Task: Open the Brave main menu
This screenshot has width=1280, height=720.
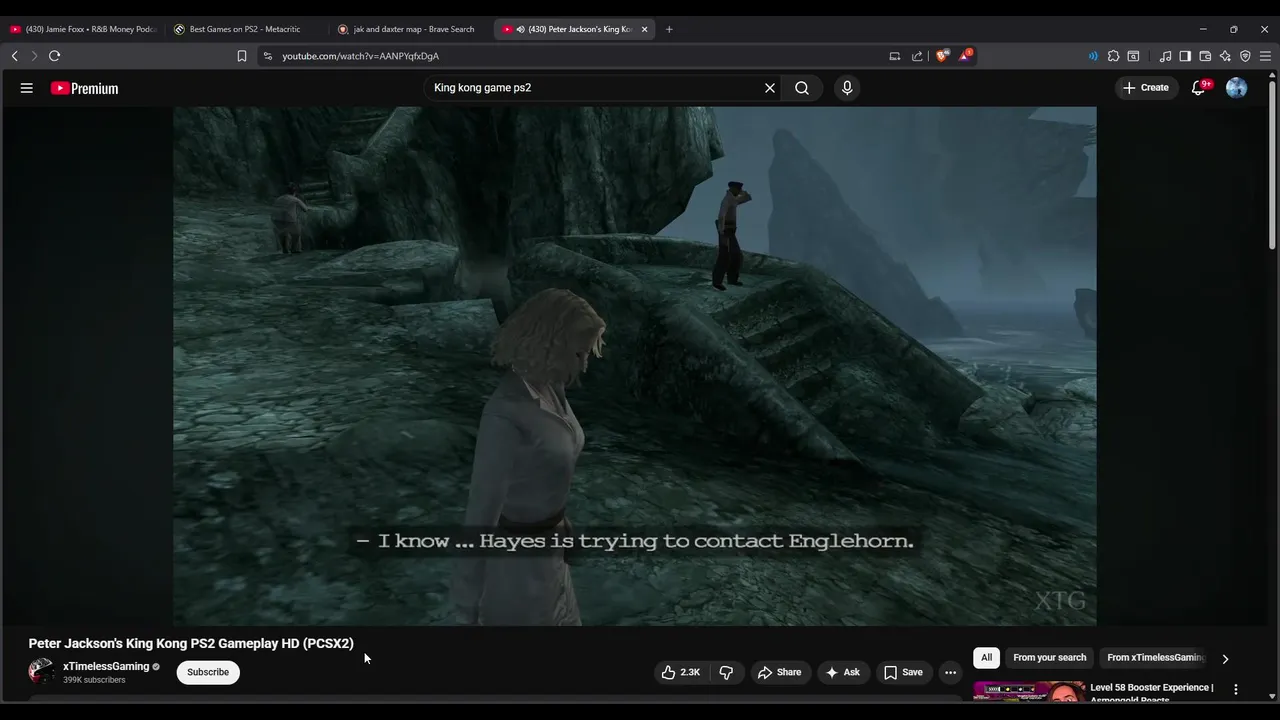Action: pos(1266,56)
